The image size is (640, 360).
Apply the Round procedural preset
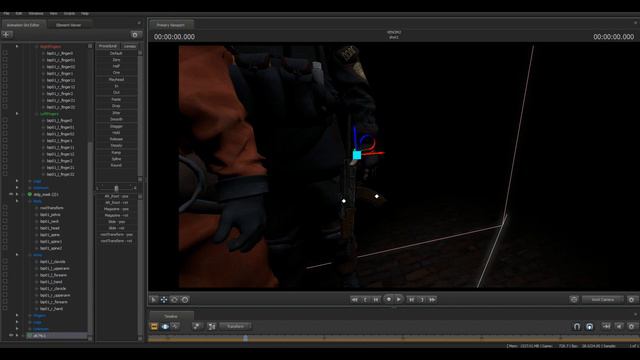116,165
